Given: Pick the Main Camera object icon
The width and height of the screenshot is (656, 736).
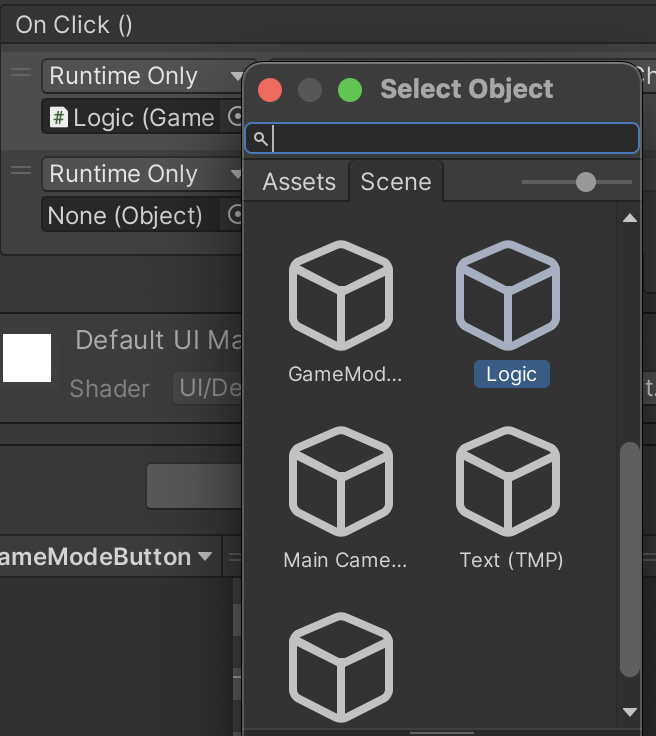Looking at the screenshot, I should (341, 480).
